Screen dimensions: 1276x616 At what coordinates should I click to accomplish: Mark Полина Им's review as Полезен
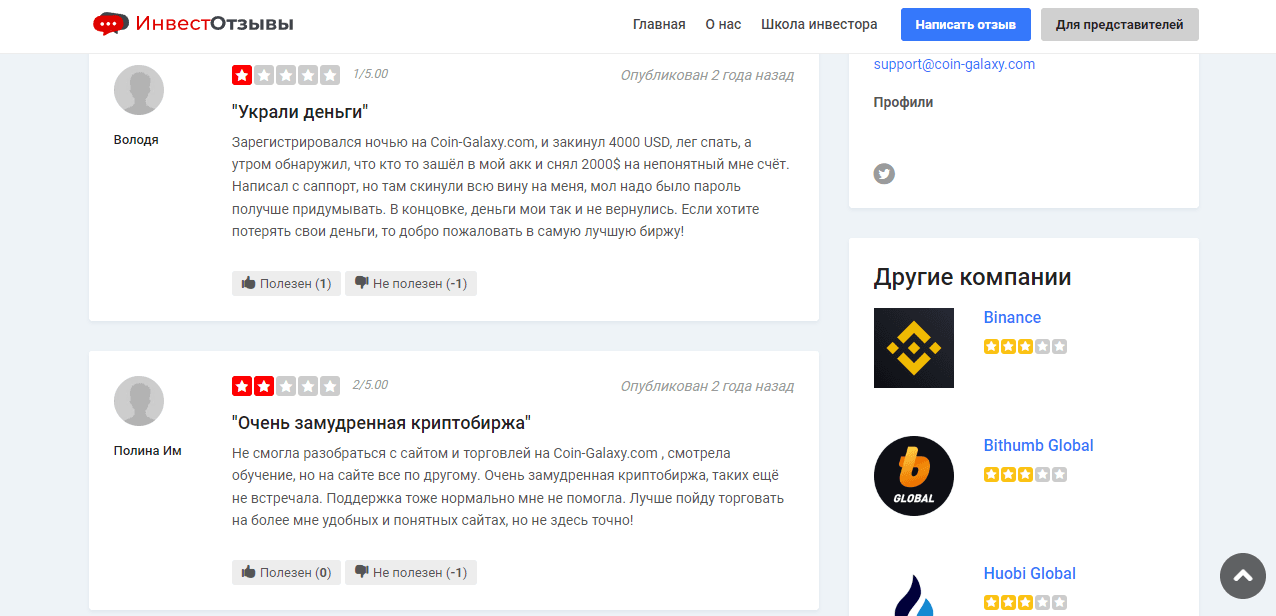286,573
